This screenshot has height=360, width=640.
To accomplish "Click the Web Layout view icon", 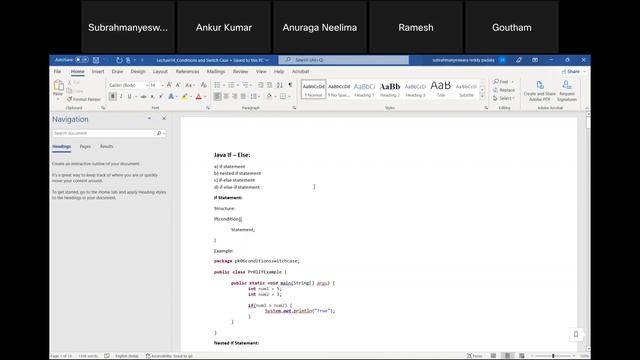I will pos(522,356).
